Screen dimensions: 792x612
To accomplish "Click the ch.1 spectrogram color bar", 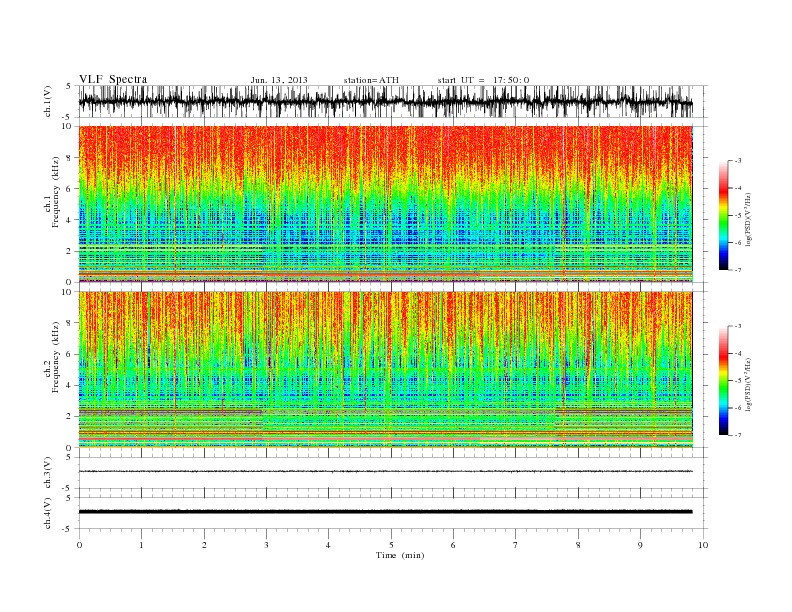I will [723, 215].
